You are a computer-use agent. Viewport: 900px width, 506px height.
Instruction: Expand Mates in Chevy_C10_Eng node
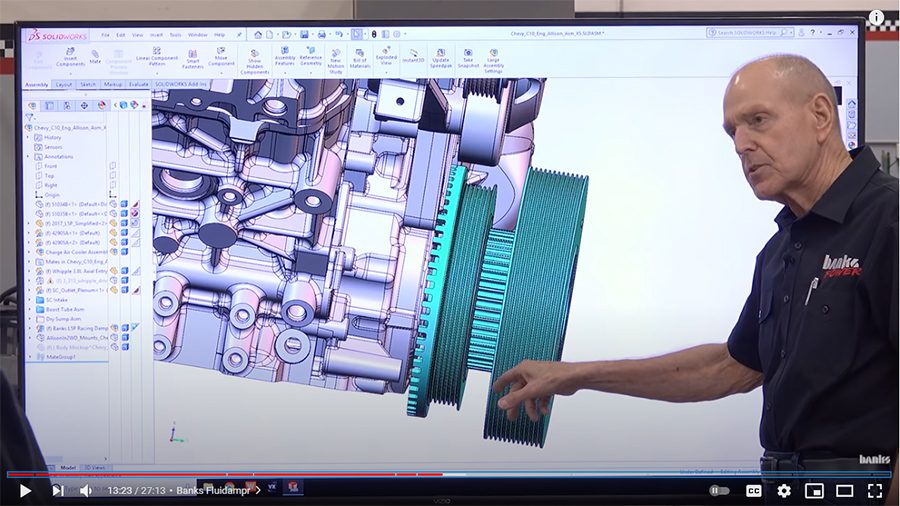coord(29,261)
